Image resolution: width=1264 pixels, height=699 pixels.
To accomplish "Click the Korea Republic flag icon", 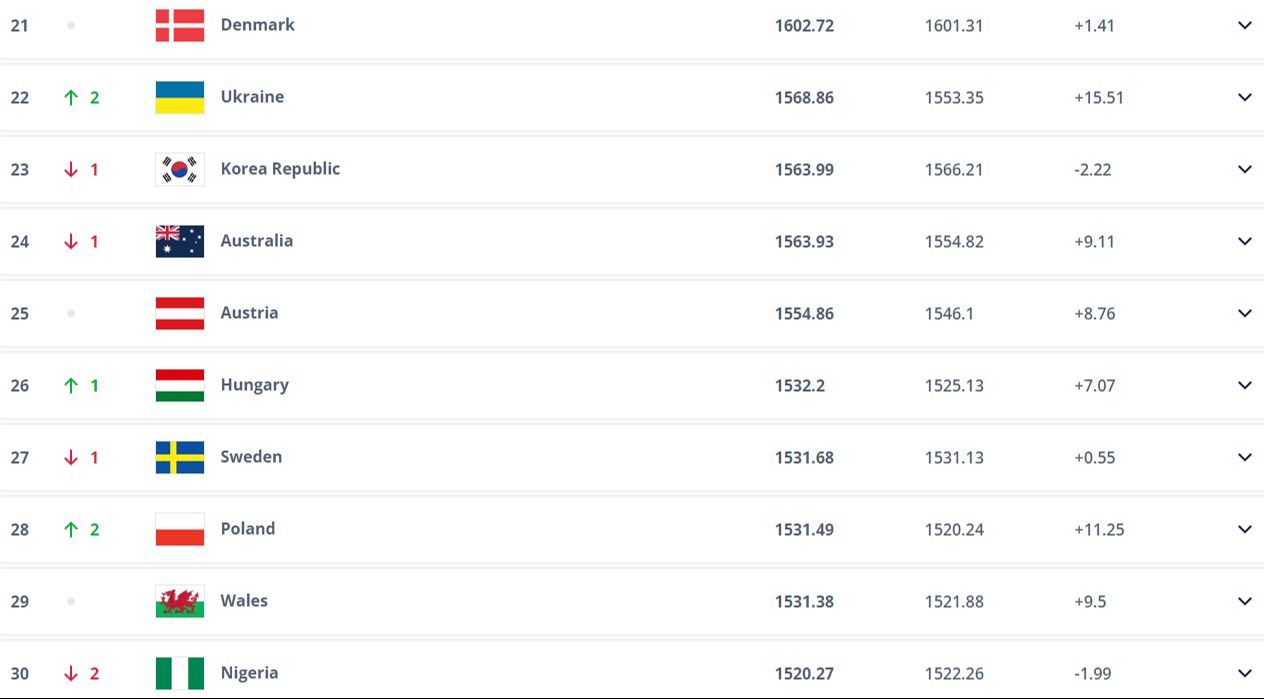I will (180, 169).
